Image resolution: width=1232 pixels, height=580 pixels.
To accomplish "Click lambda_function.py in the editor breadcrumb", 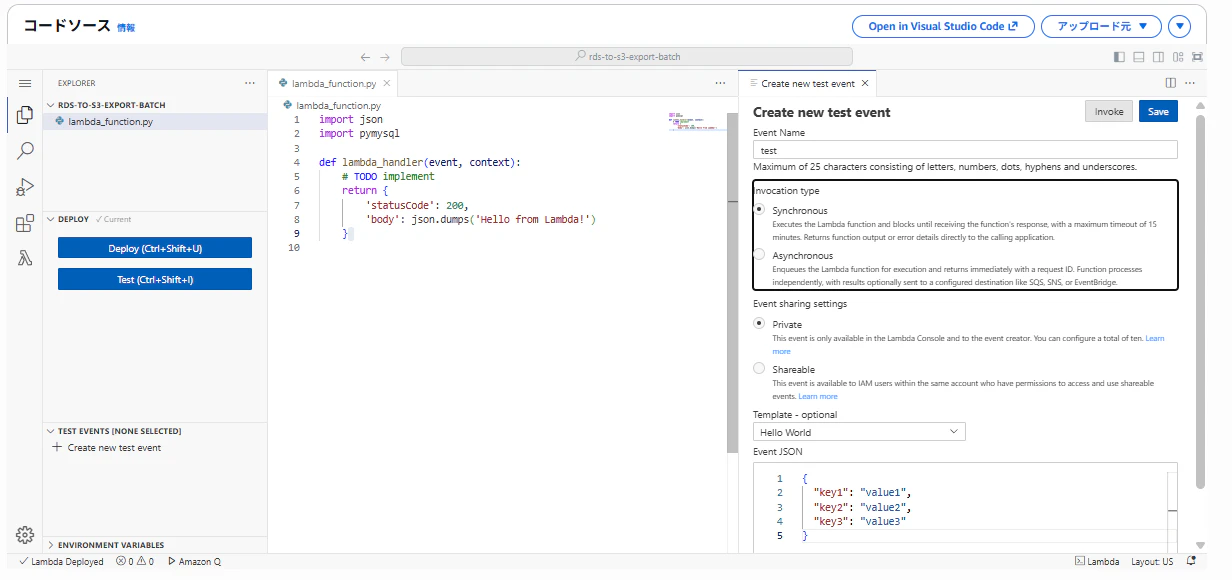I will 338,105.
